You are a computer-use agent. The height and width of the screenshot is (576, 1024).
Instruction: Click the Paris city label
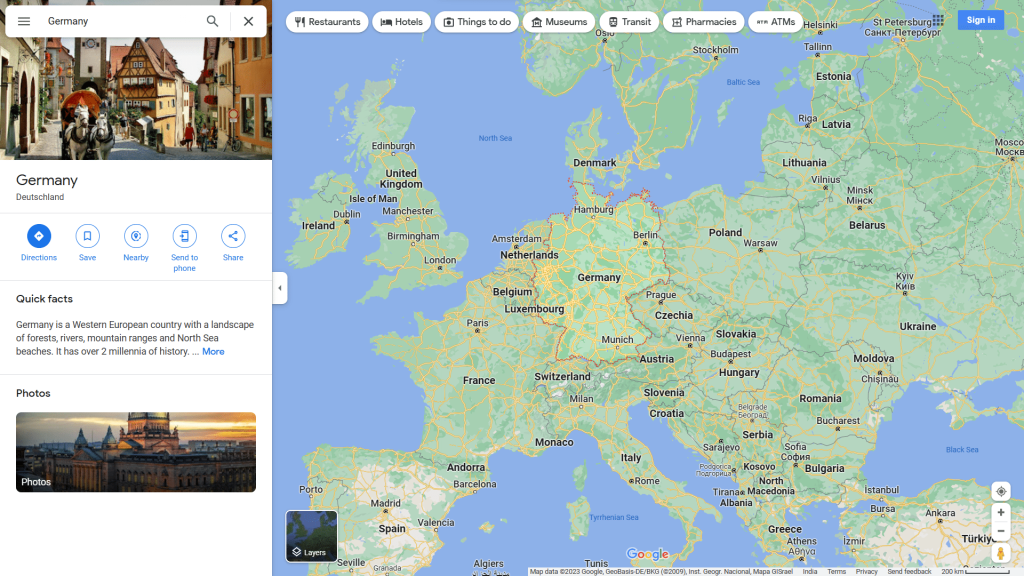point(477,323)
